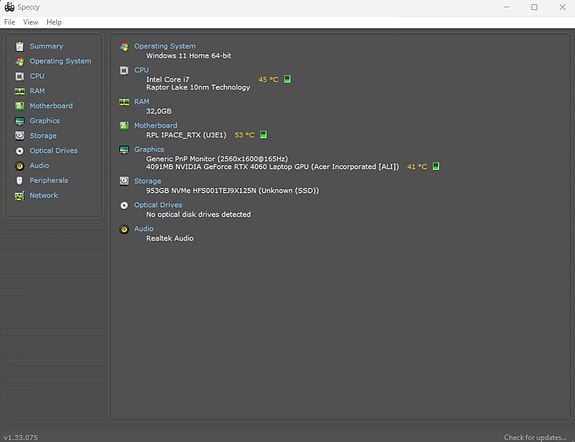
Task: Click the Audio speaker icon in summary pane
Action: 124,229
